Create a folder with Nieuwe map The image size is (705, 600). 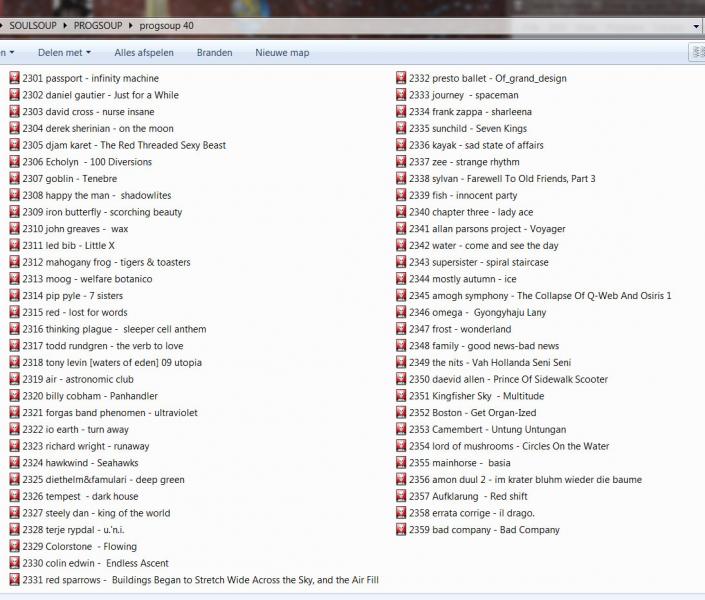(x=282, y=53)
